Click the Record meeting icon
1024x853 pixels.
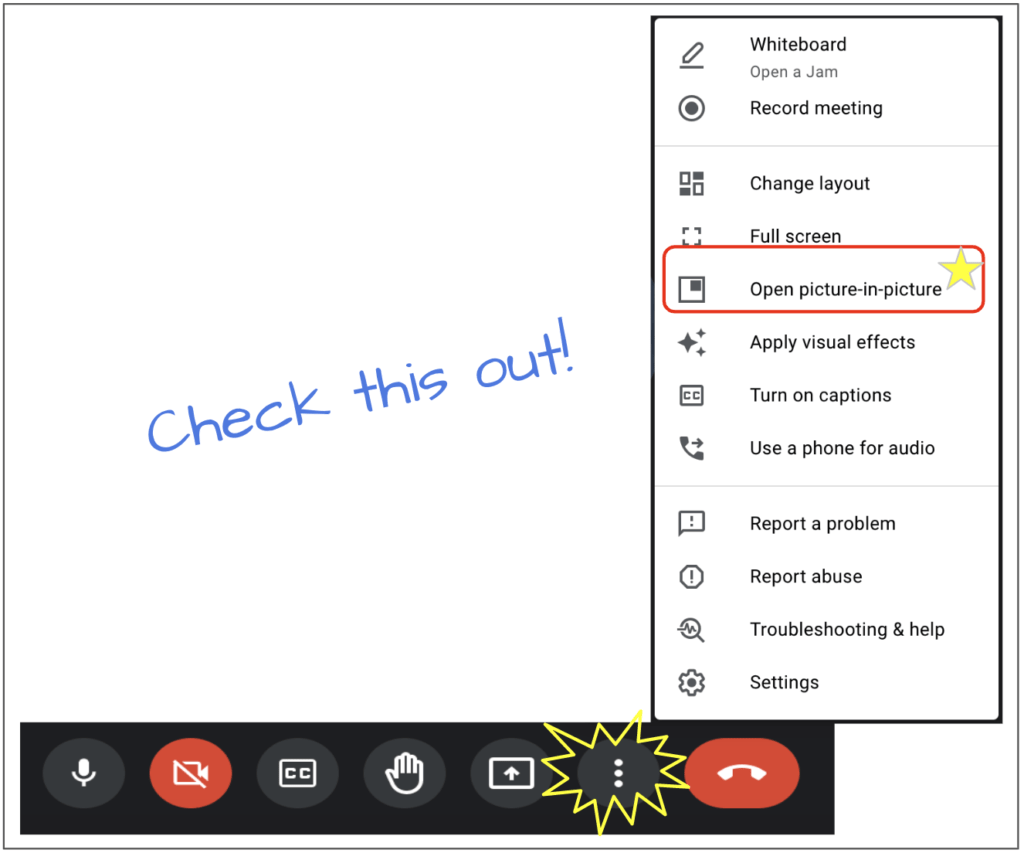(x=691, y=108)
